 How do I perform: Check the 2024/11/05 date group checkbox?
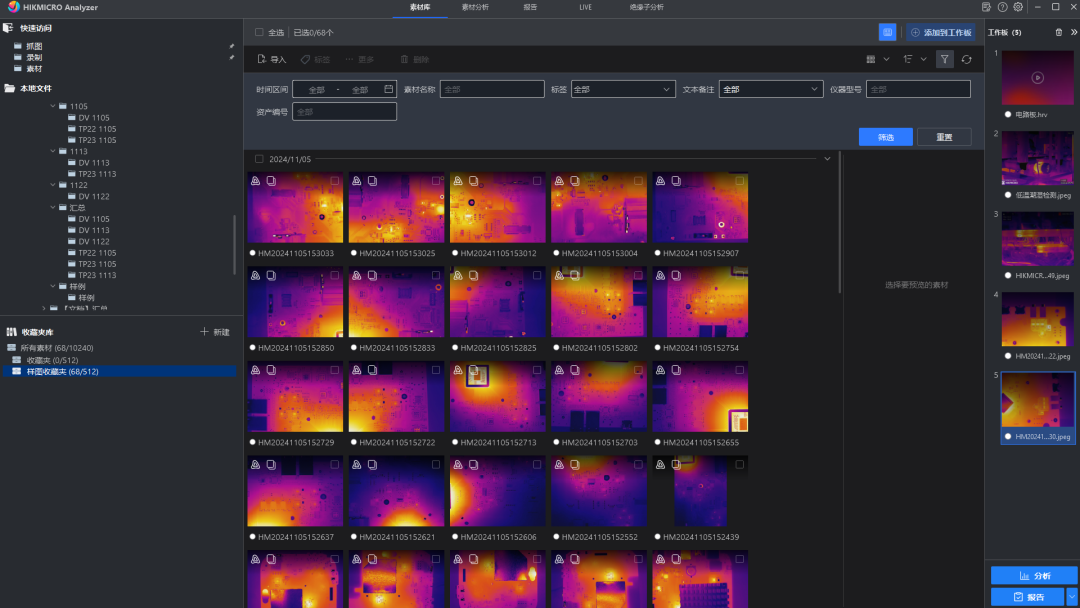point(260,159)
